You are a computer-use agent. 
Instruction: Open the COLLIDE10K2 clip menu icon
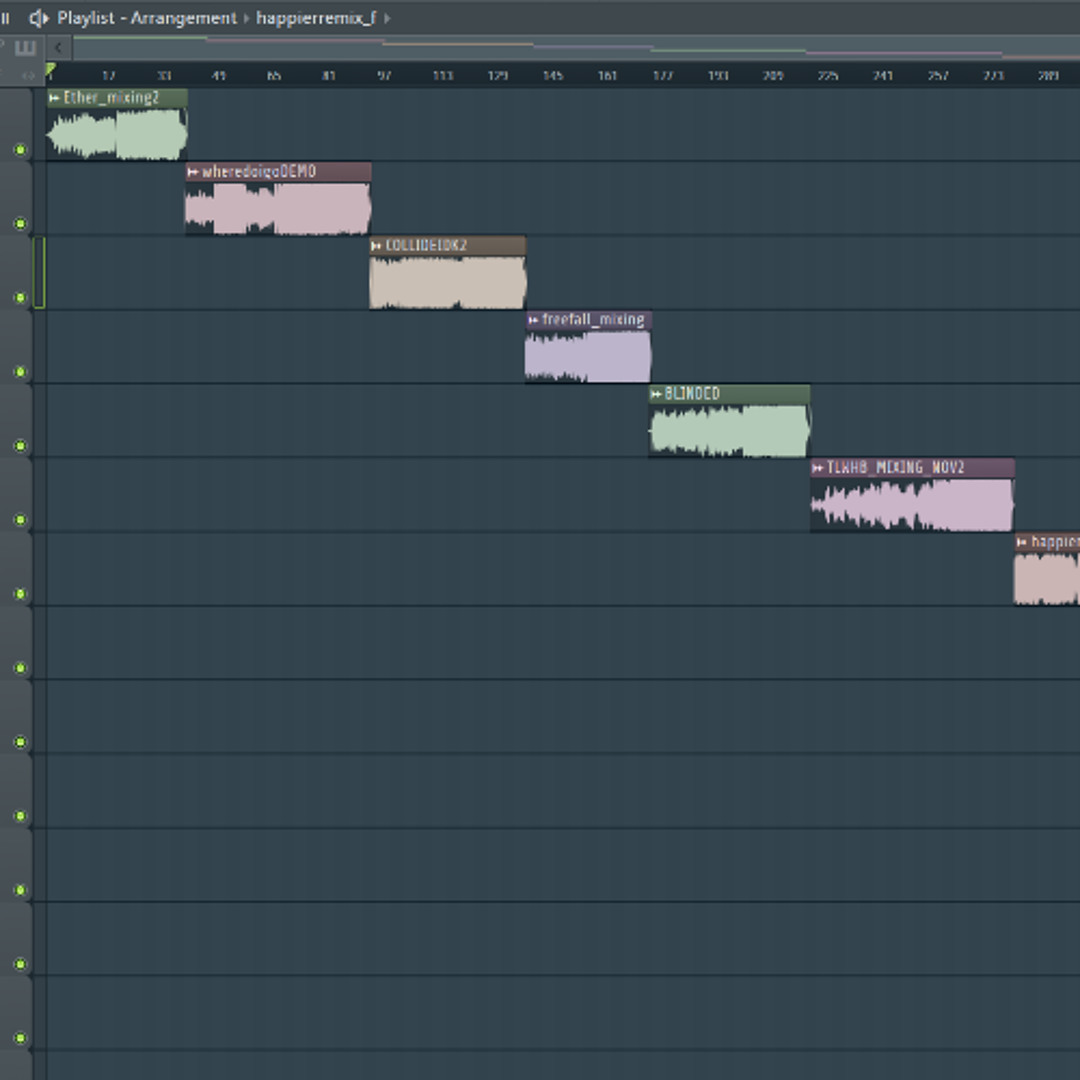click(x=376, y=246)
